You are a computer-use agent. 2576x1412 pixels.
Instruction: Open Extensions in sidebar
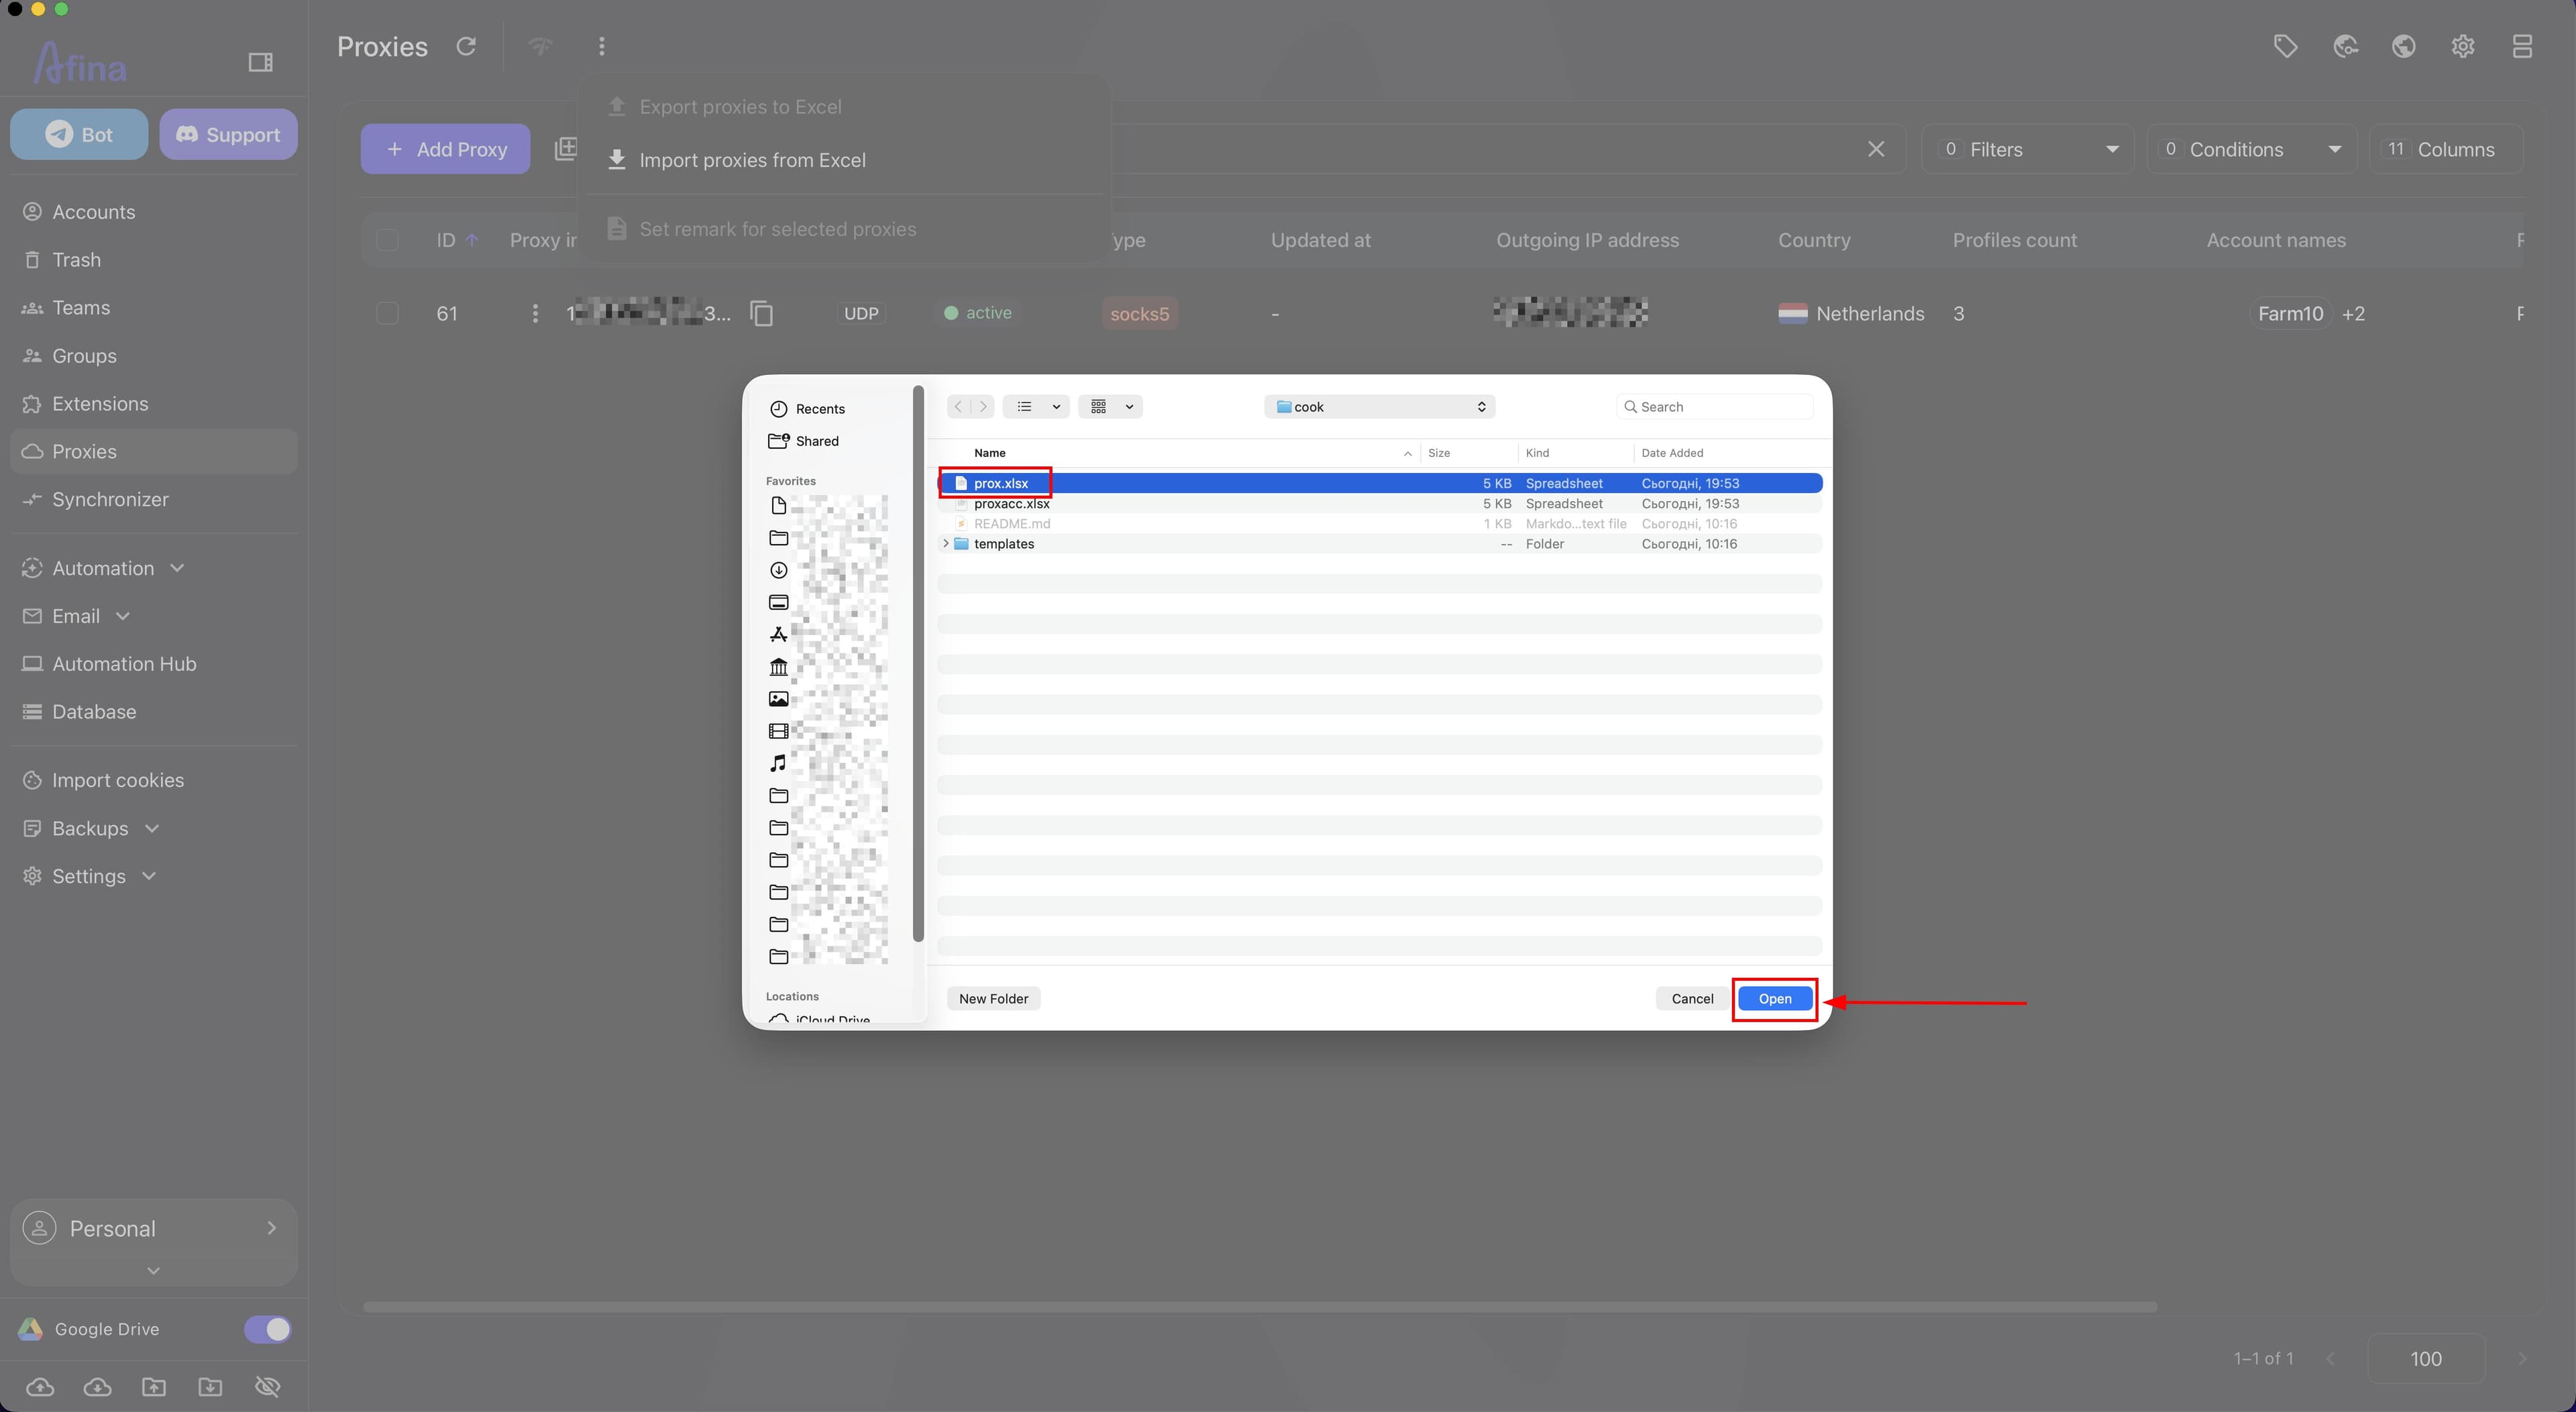pyautogui.click(x=154, y=404)
